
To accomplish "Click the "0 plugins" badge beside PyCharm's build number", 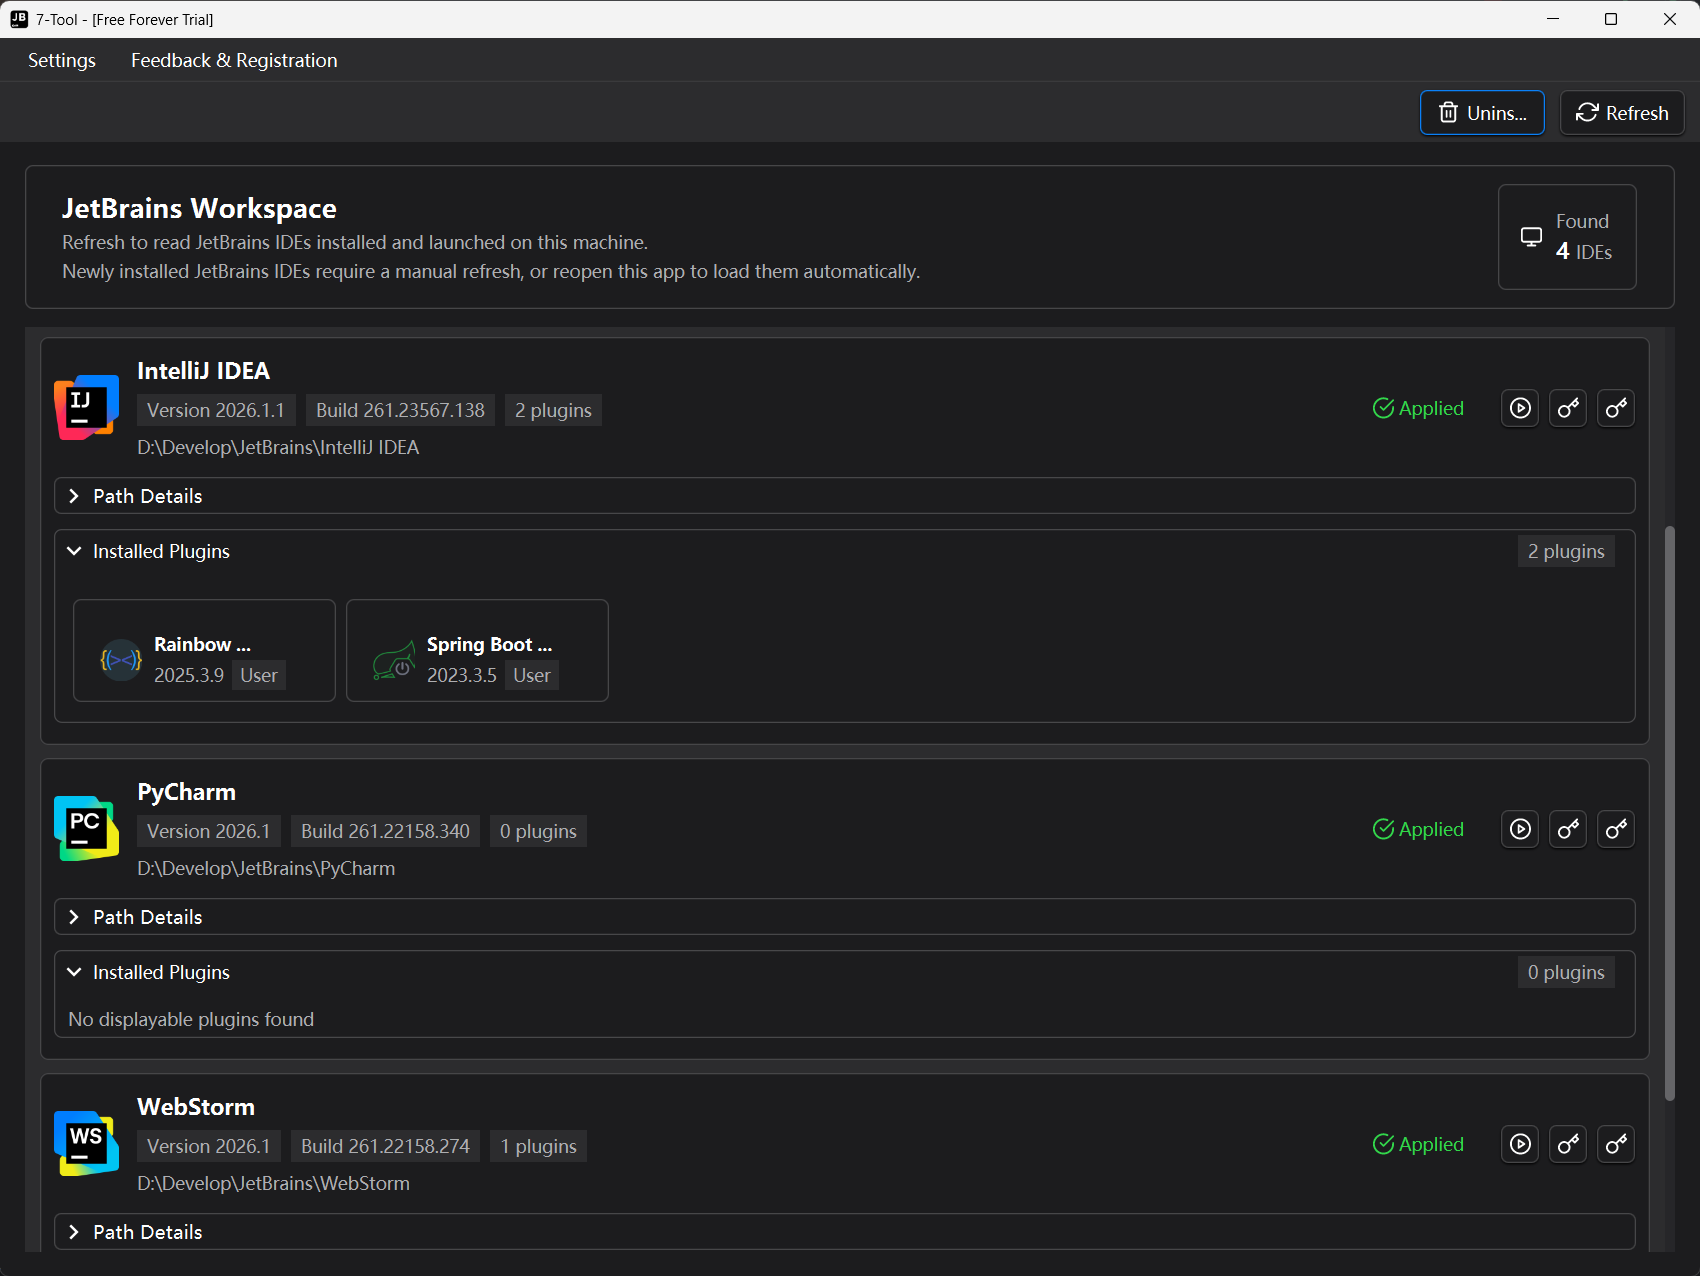I will click(538, 831).
